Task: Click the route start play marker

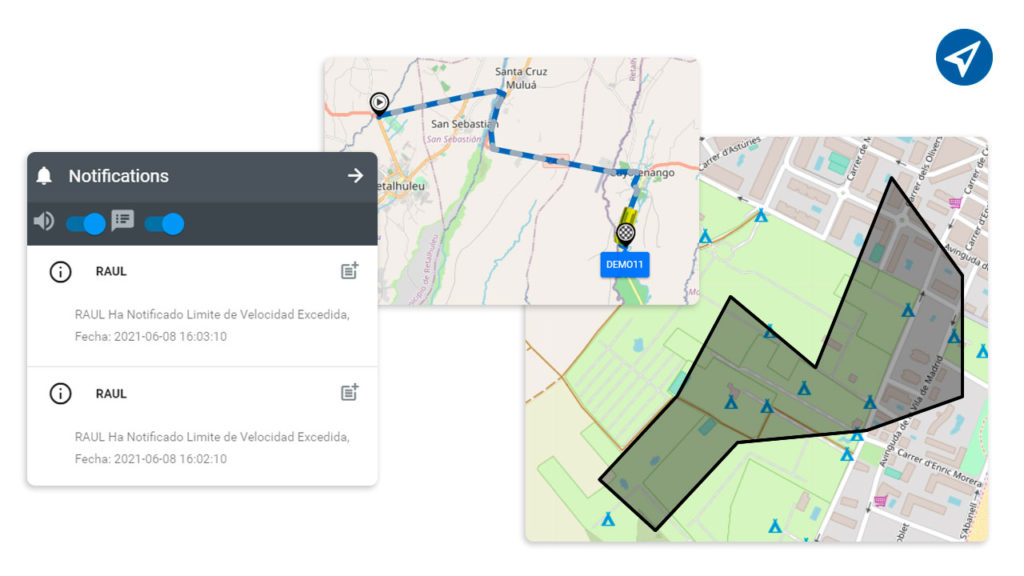Action: coord(379,104)
